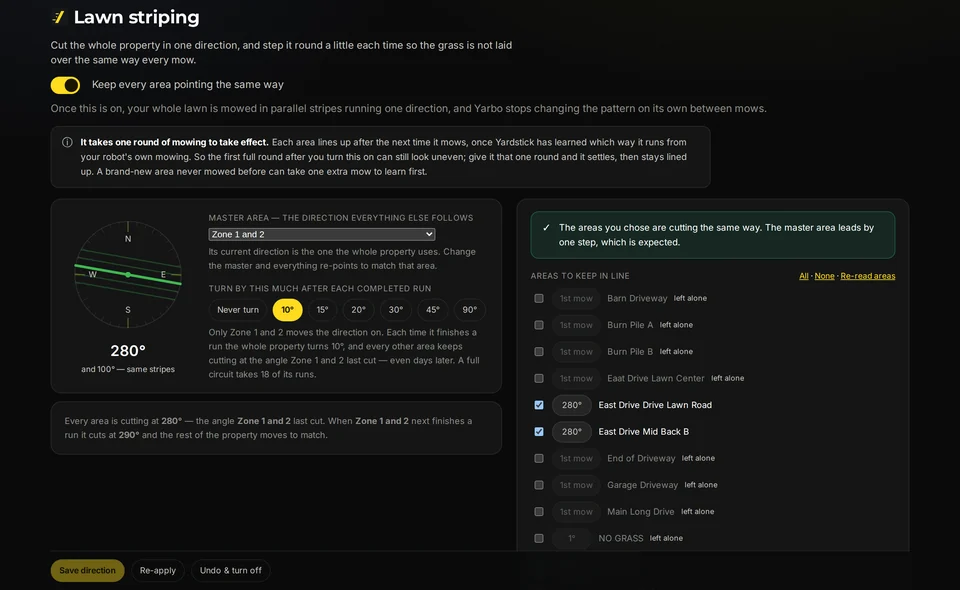960x590 pixels.
Task: Pick the 90° turn option
Action: tap(470, 310)
